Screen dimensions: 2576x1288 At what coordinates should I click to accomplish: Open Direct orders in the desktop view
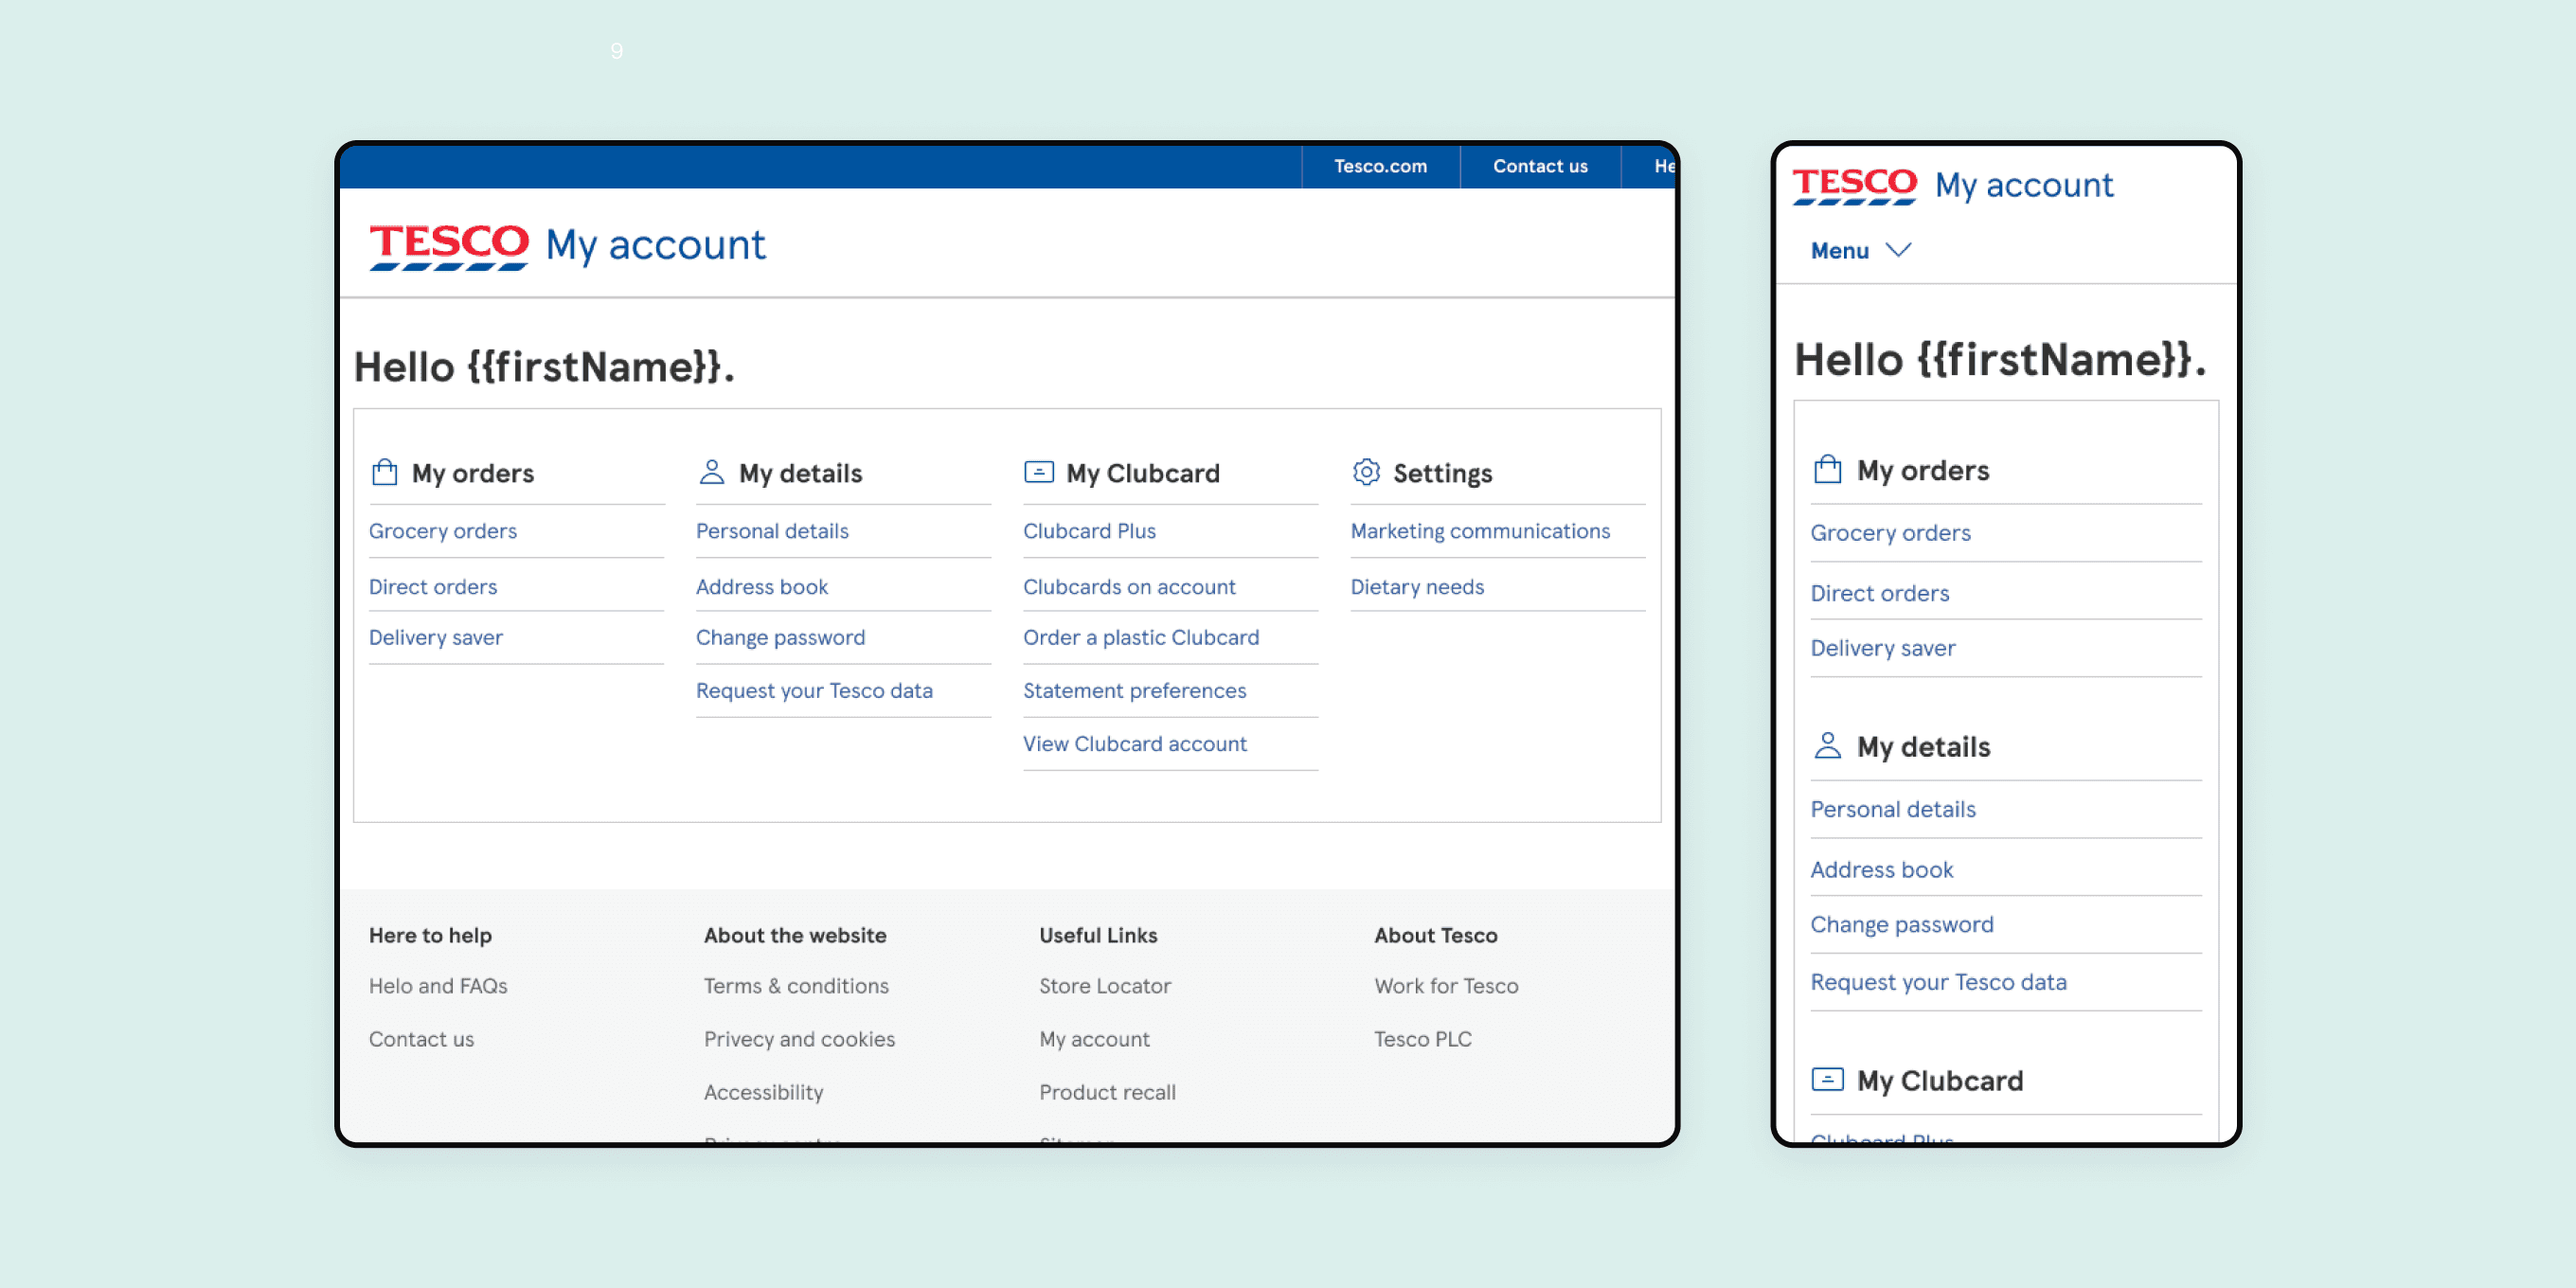tap(433, 587)
